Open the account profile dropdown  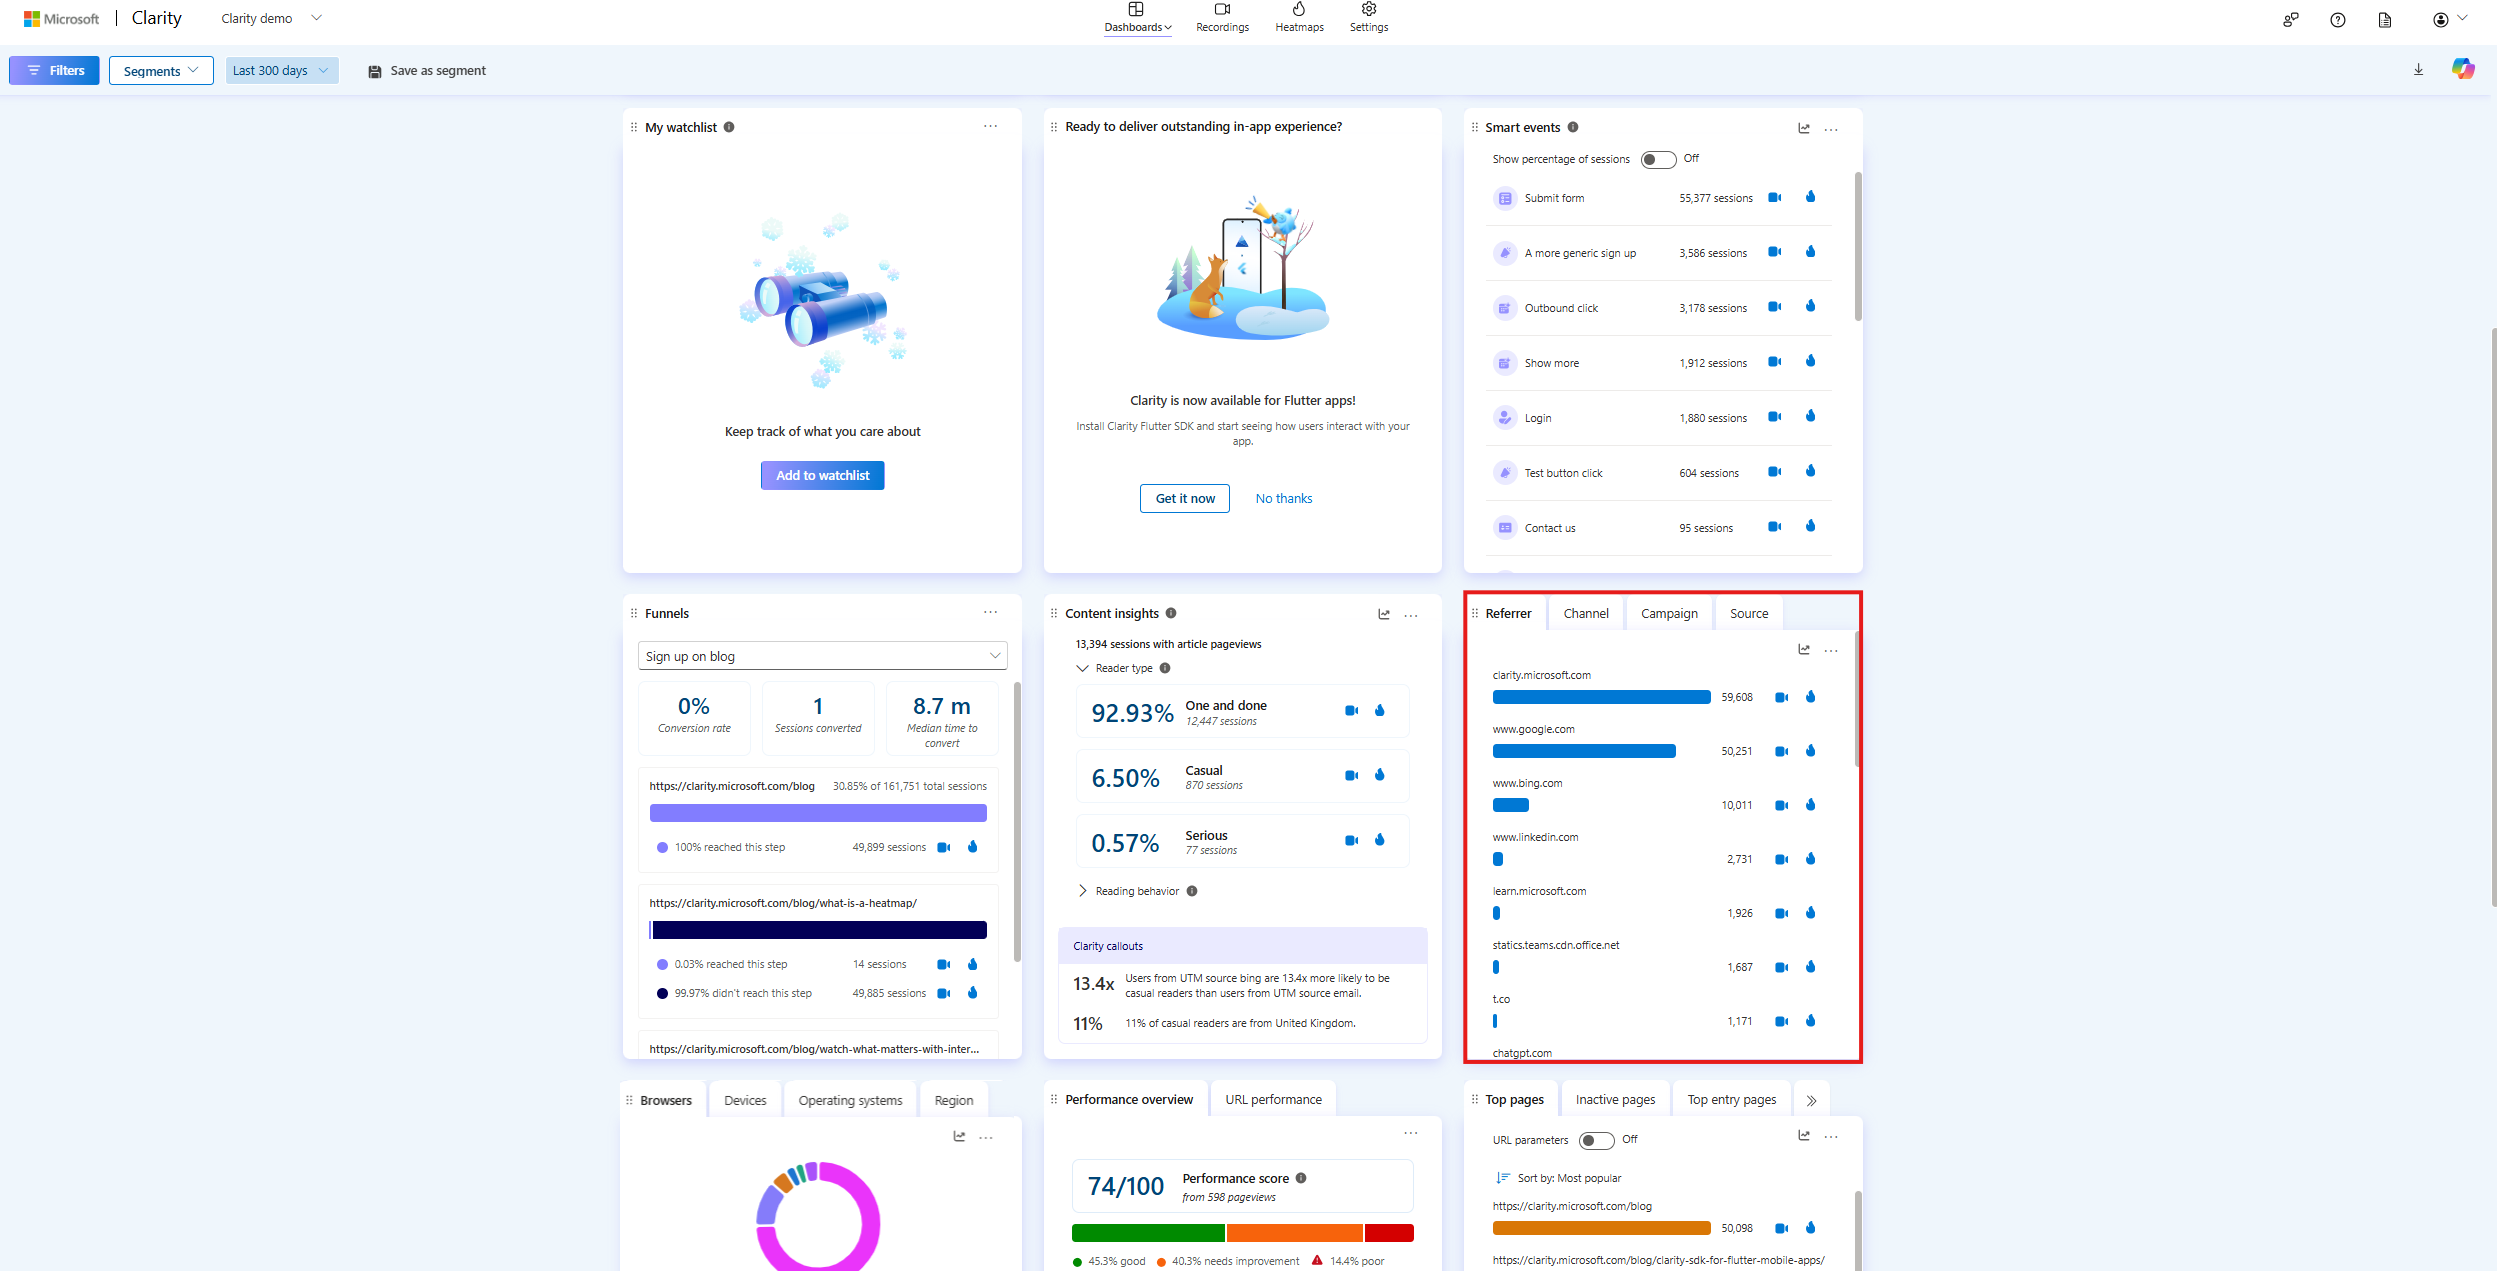pyautogui.click(x=2450, y=19)
